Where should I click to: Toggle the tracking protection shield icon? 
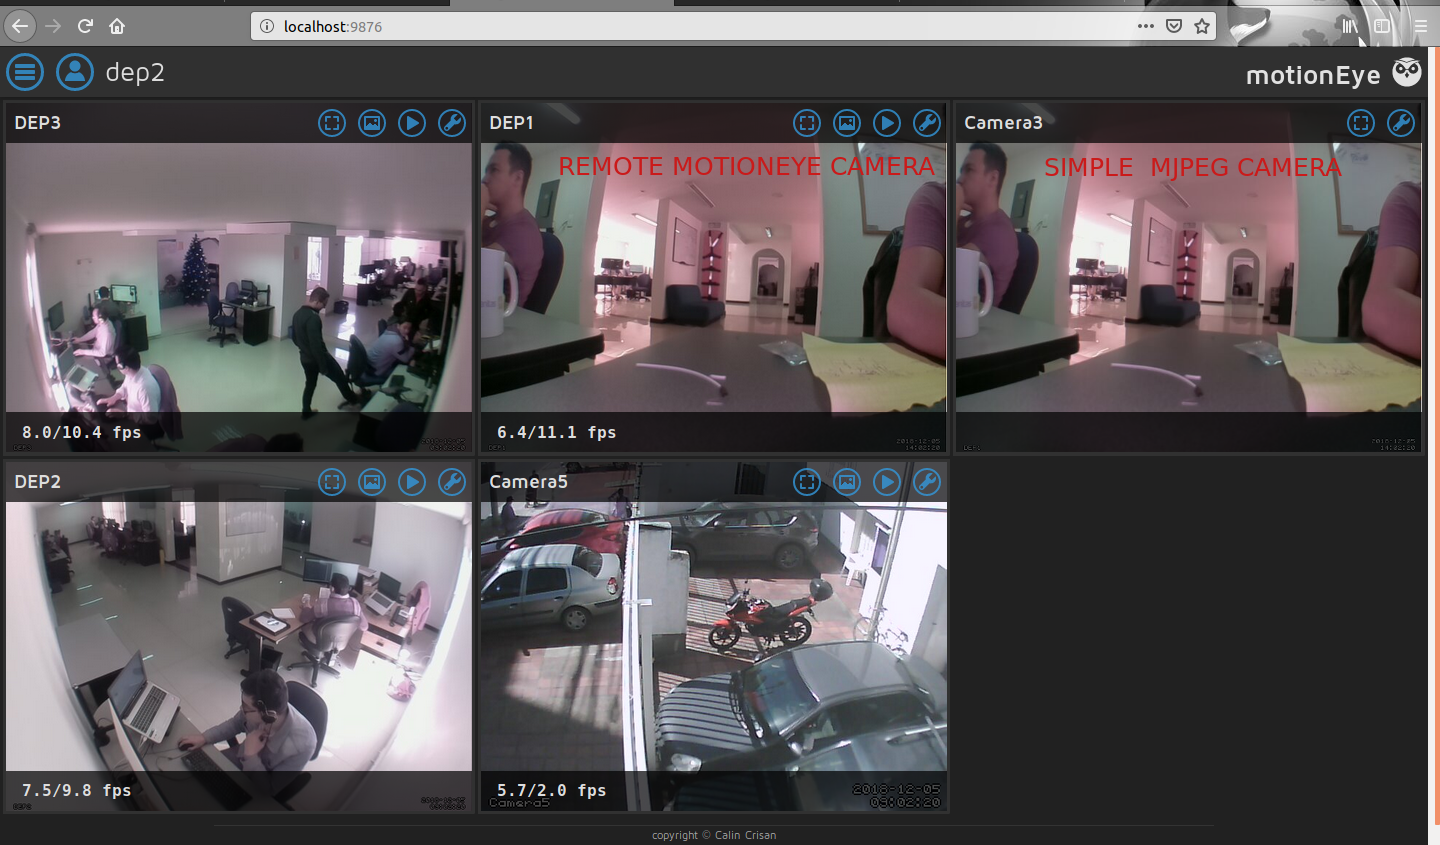[1173, 27]
